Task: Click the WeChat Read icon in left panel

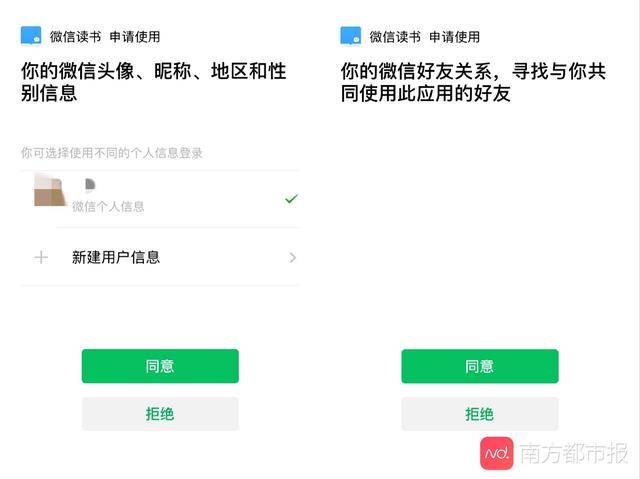Action: point(31,36)
